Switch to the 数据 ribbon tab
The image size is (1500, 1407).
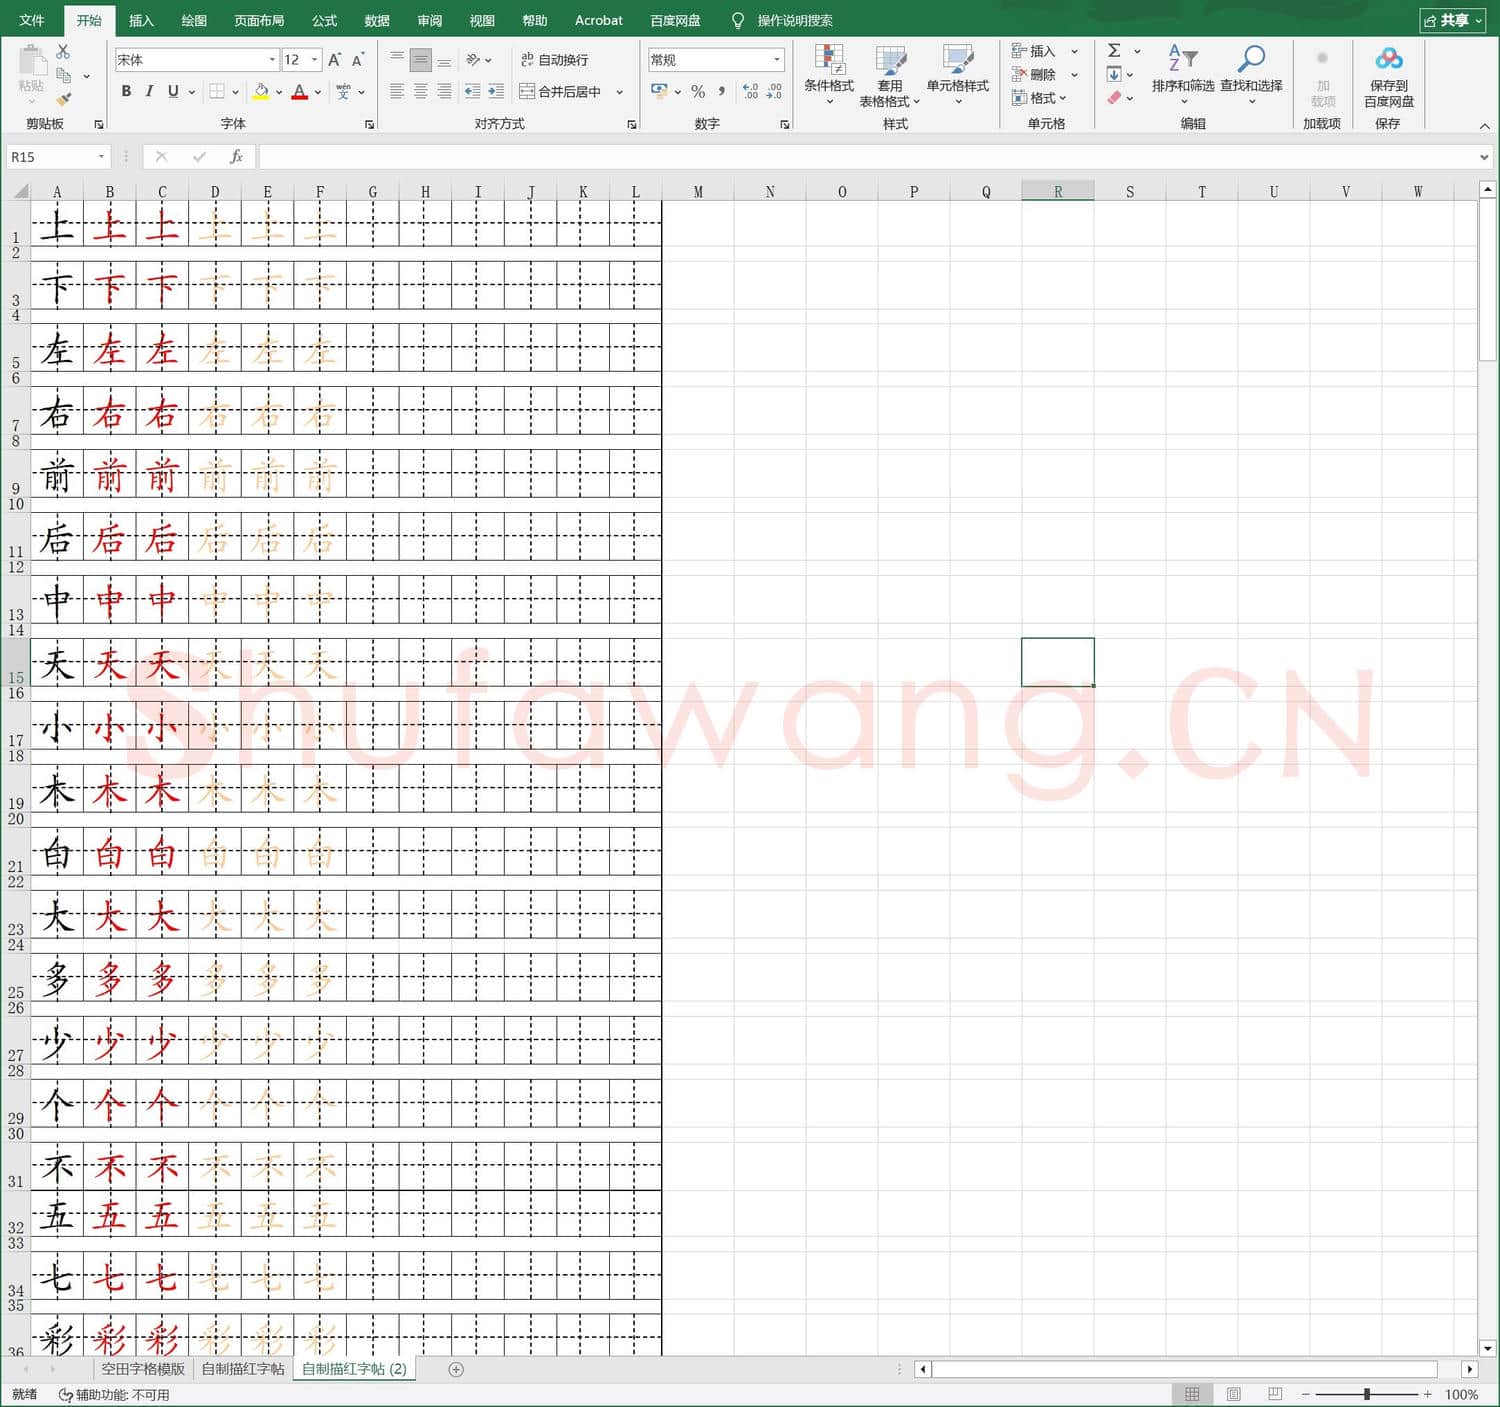(x=377, y=20)
